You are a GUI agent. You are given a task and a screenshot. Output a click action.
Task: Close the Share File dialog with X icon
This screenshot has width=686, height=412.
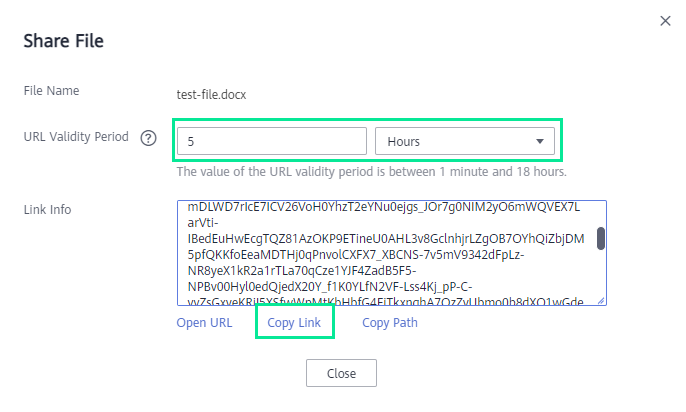click(x=666, y=20)
